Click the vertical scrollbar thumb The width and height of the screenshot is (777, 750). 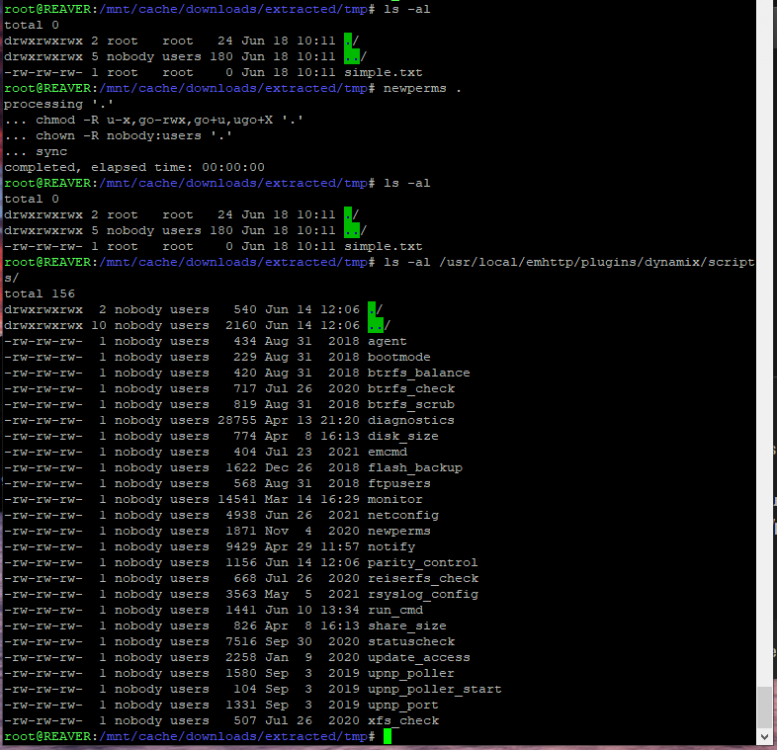766,707
